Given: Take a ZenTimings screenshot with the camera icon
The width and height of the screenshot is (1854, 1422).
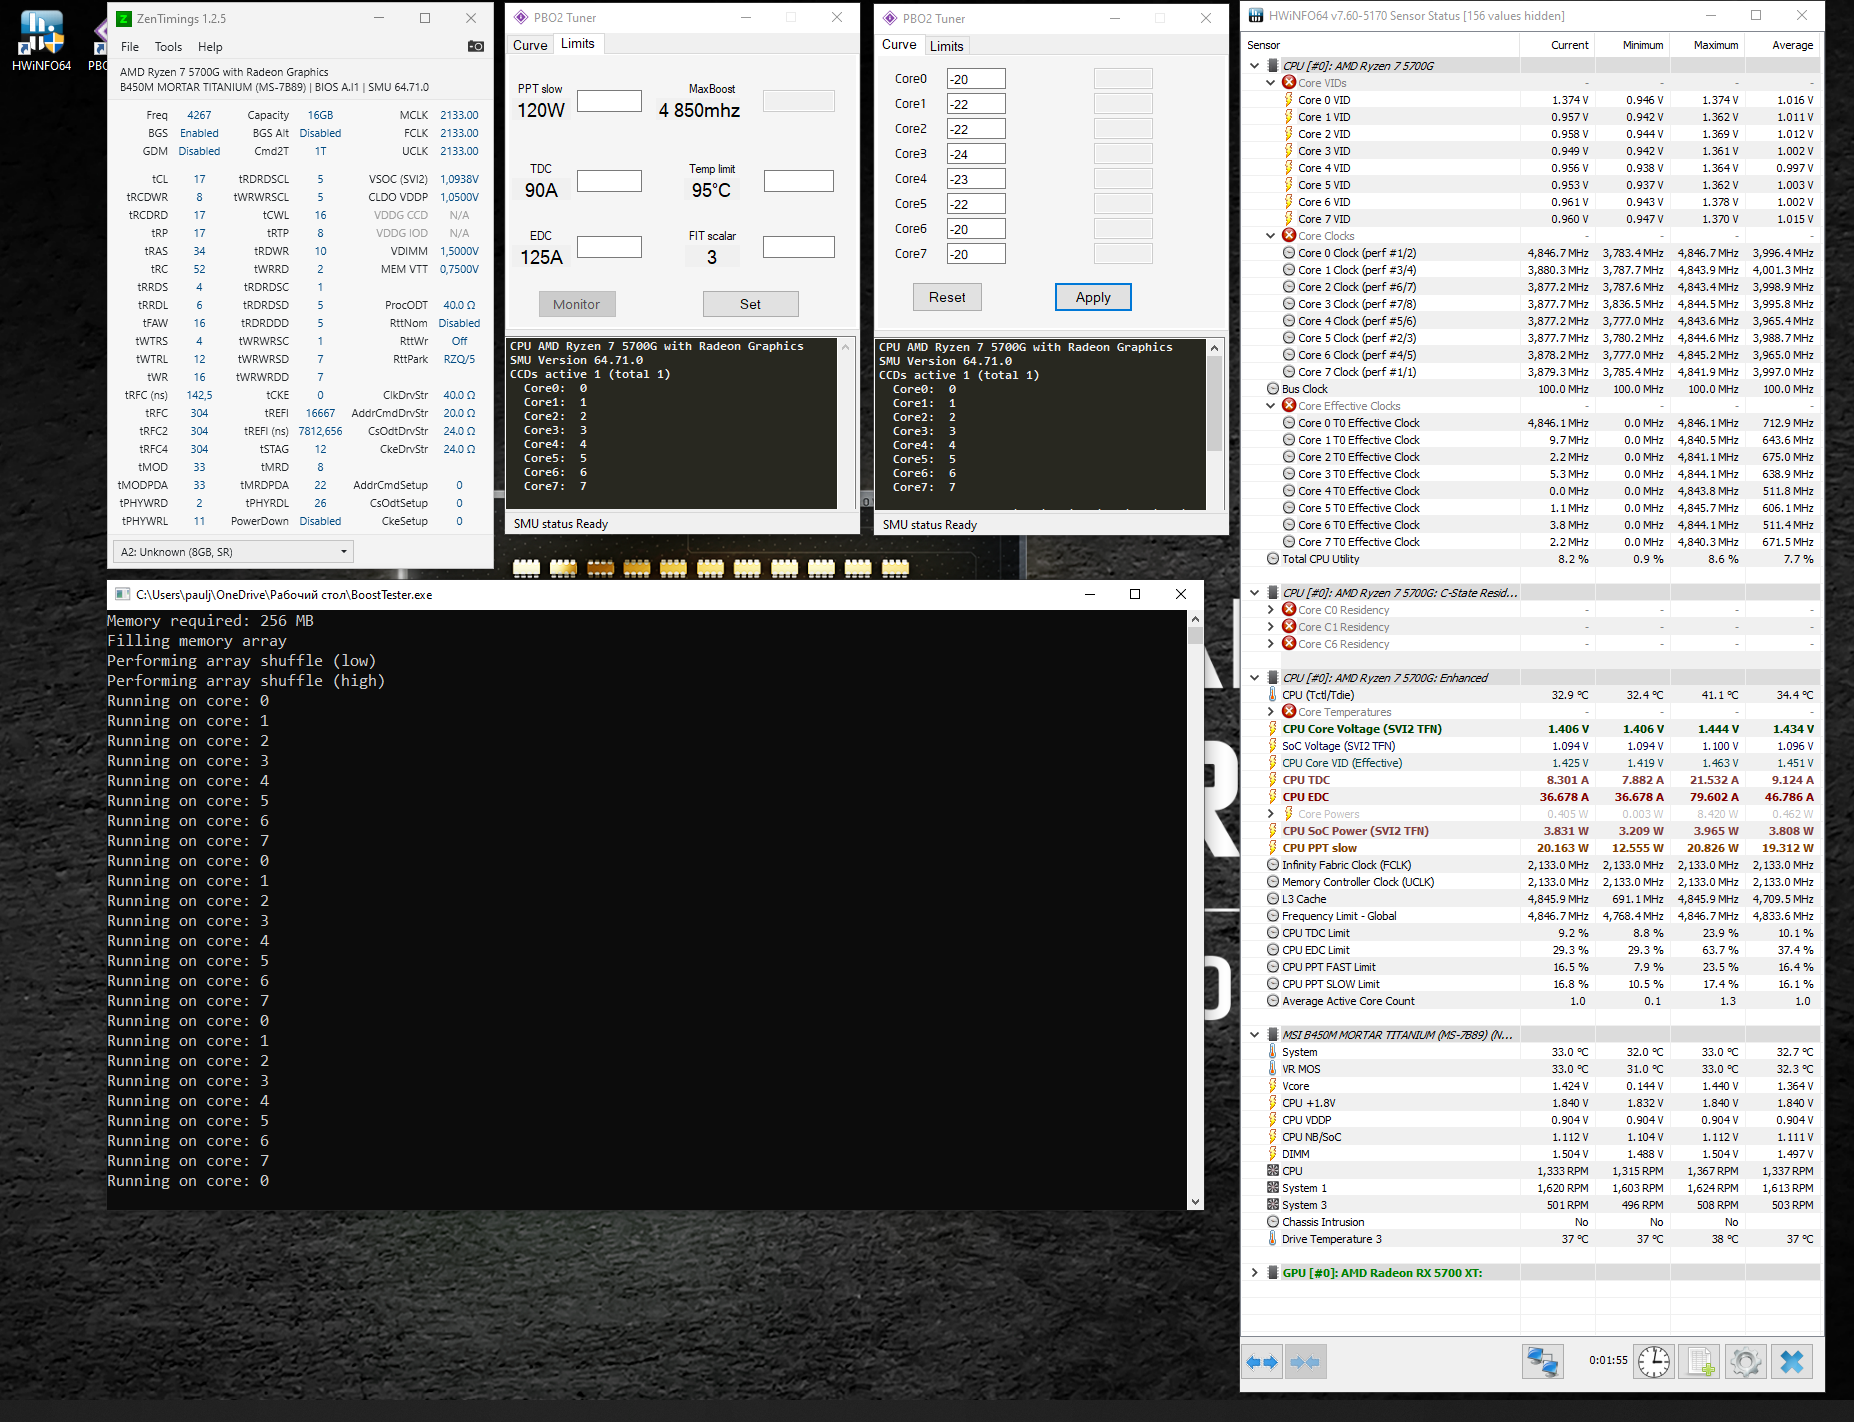Looking at the screenshot, I should pyautogui.click(x=476, y=46).
